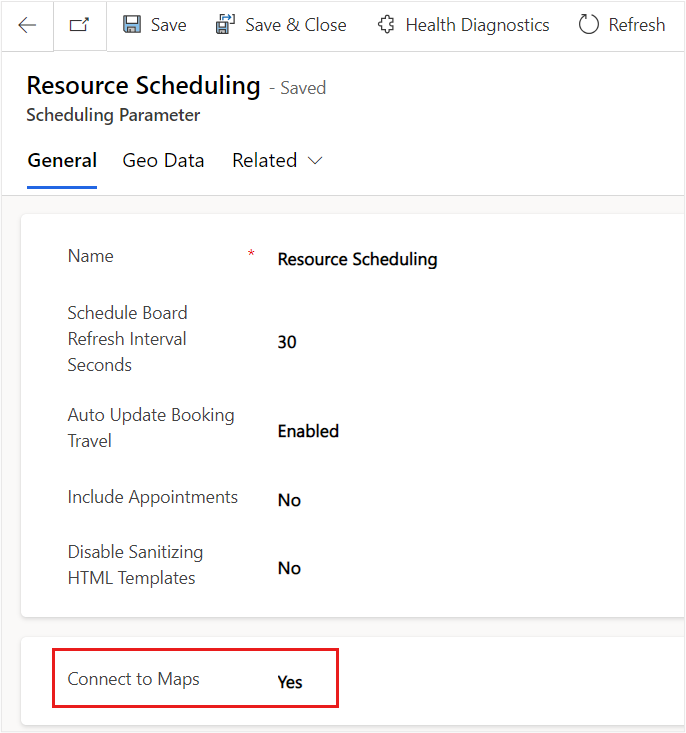Click the Health Diagnostics puzzle icon

point(386,25)
